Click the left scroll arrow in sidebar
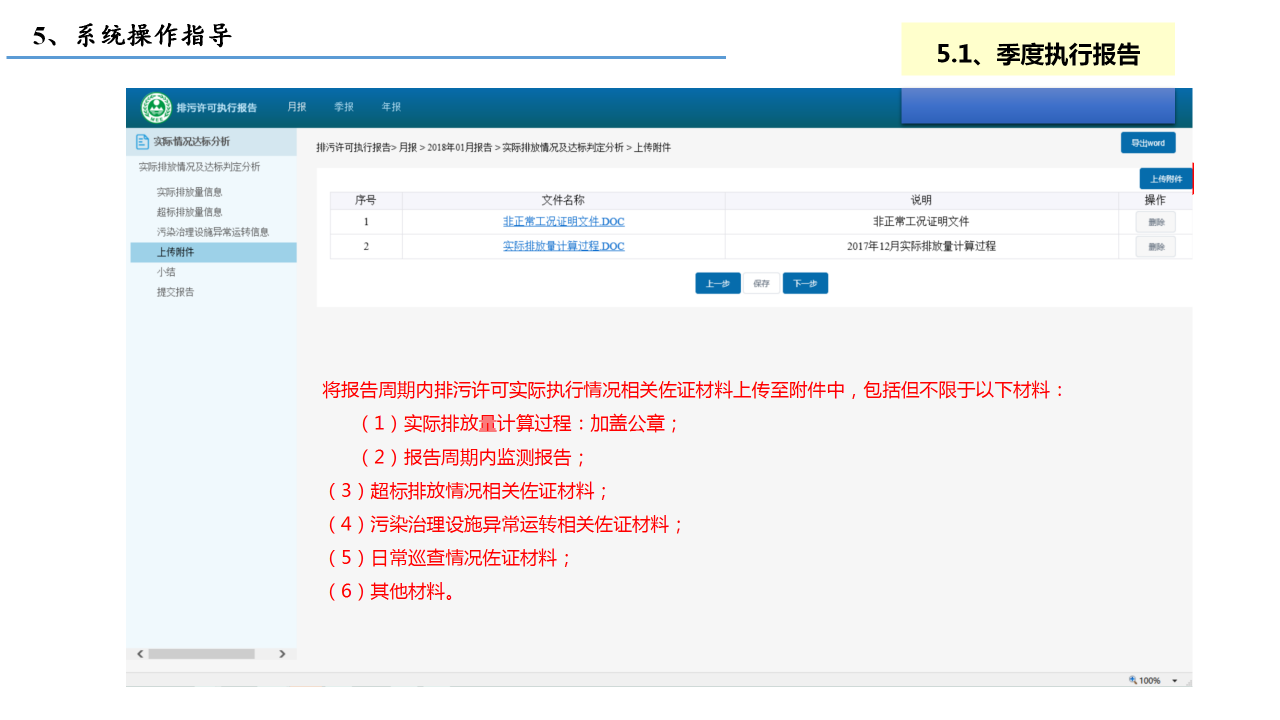 [139, 654]
